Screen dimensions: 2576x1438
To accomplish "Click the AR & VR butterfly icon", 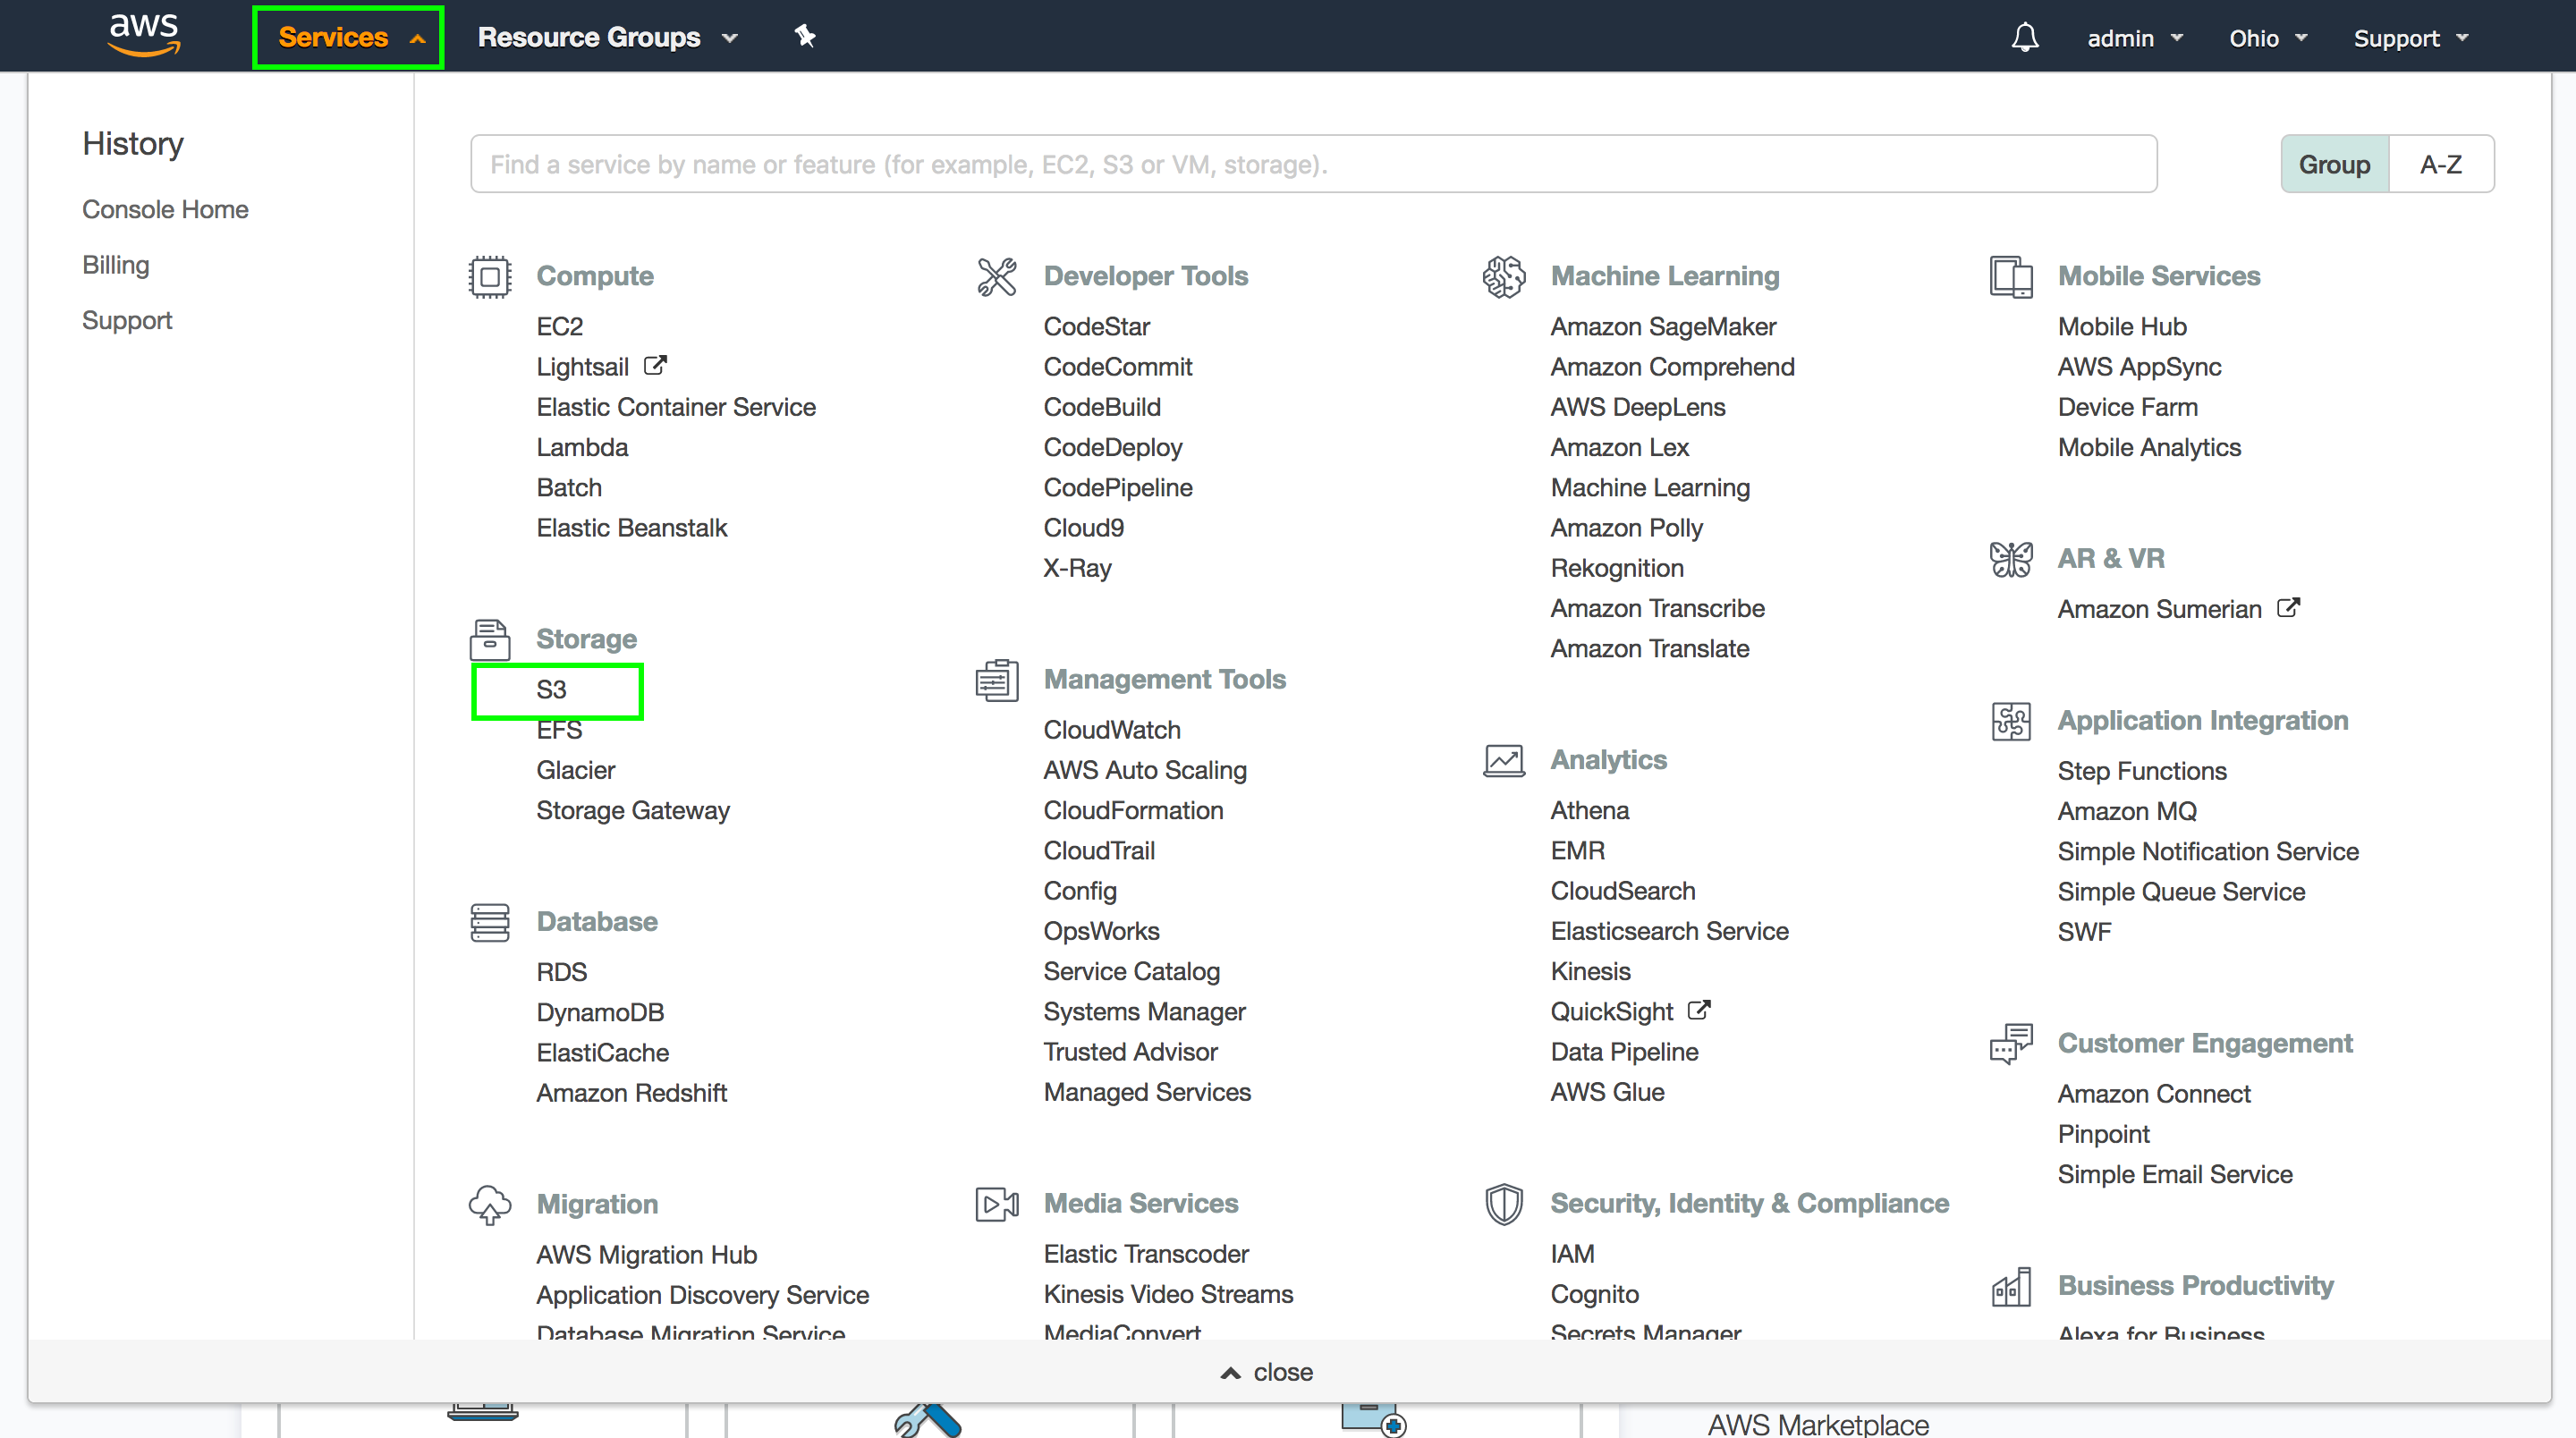I will coord(2010,559).
